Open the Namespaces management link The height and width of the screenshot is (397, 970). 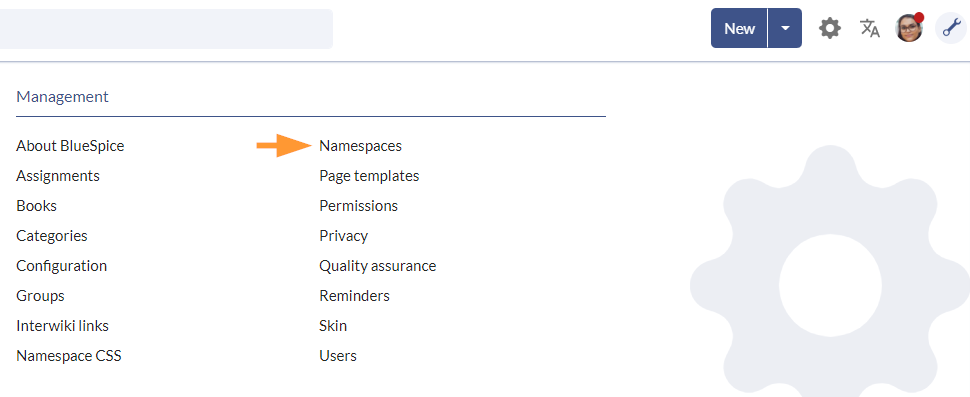360,146
